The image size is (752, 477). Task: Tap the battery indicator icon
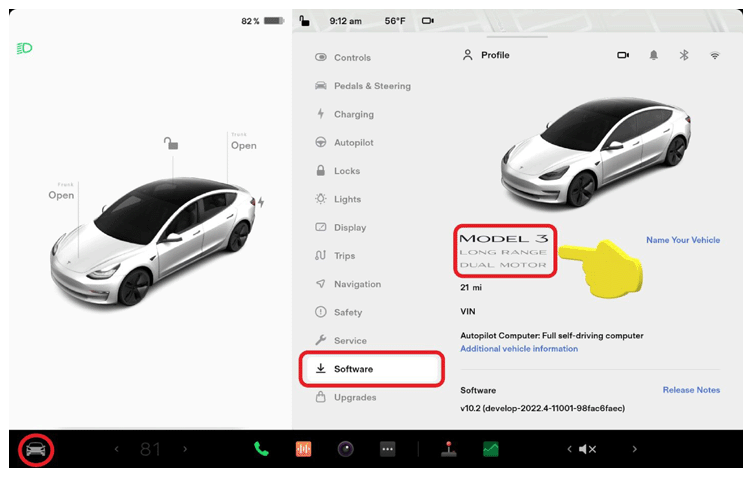click(274, 21)
